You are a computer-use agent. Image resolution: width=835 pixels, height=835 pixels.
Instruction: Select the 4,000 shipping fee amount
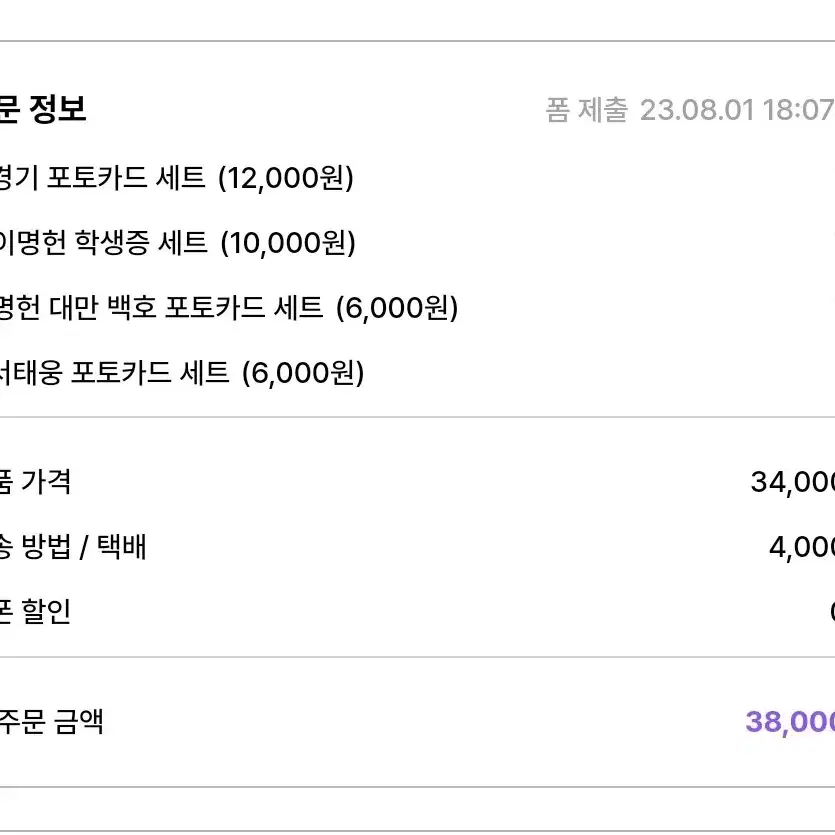click(x=802, y=547)
